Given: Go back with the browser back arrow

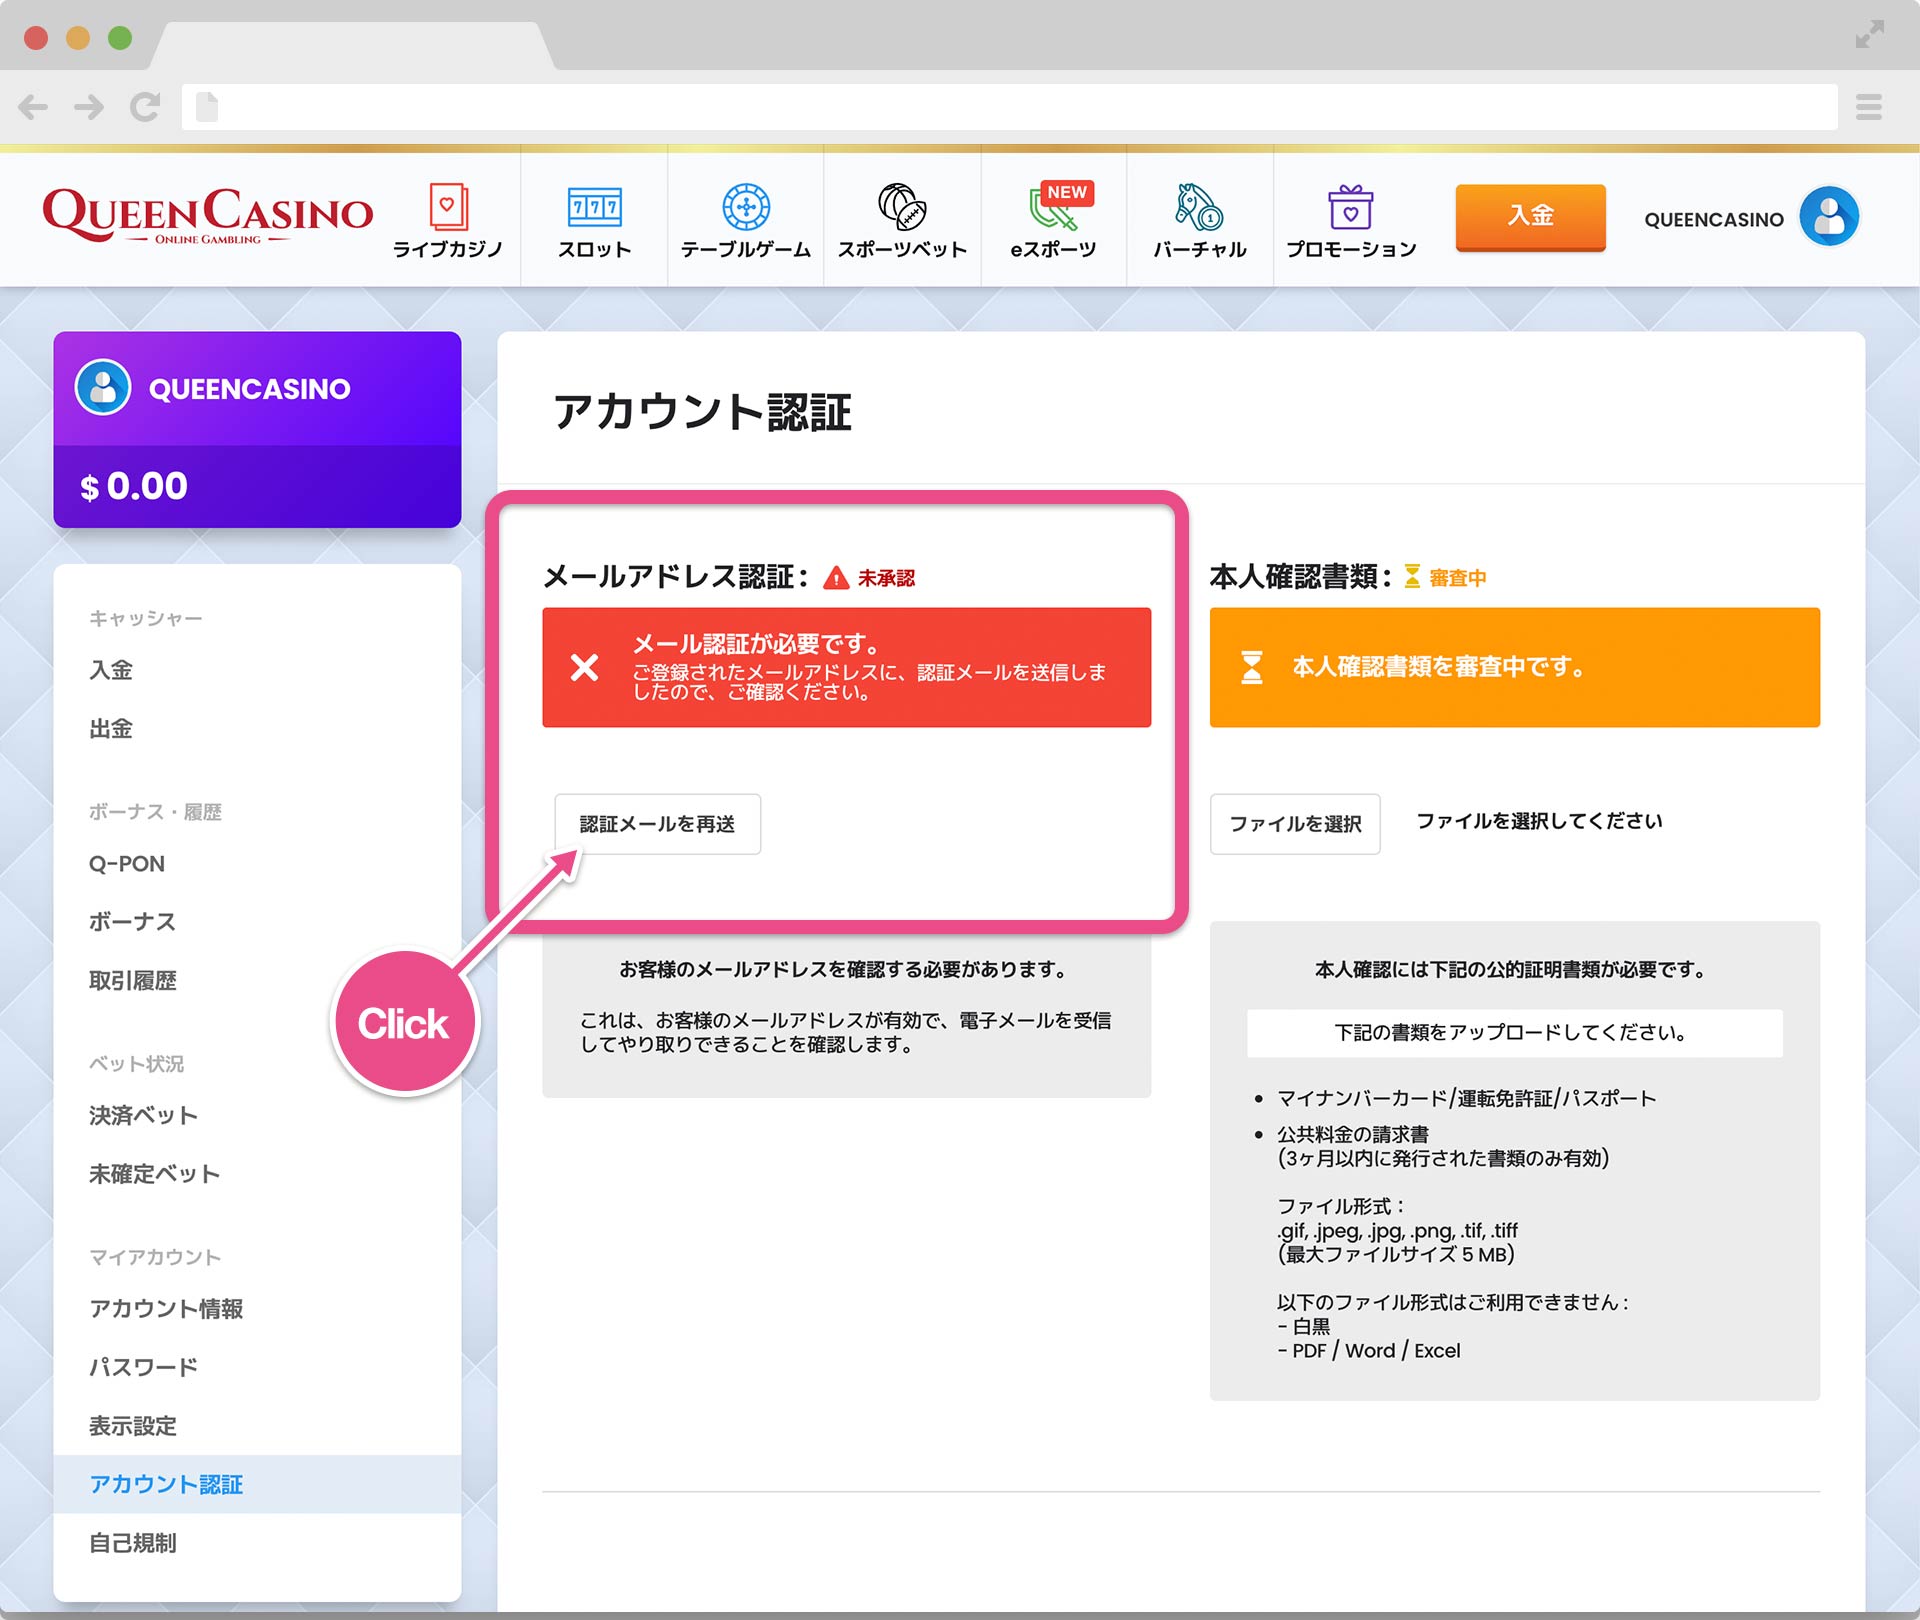Looking at the screenshot, I should (x=33, y=107).
